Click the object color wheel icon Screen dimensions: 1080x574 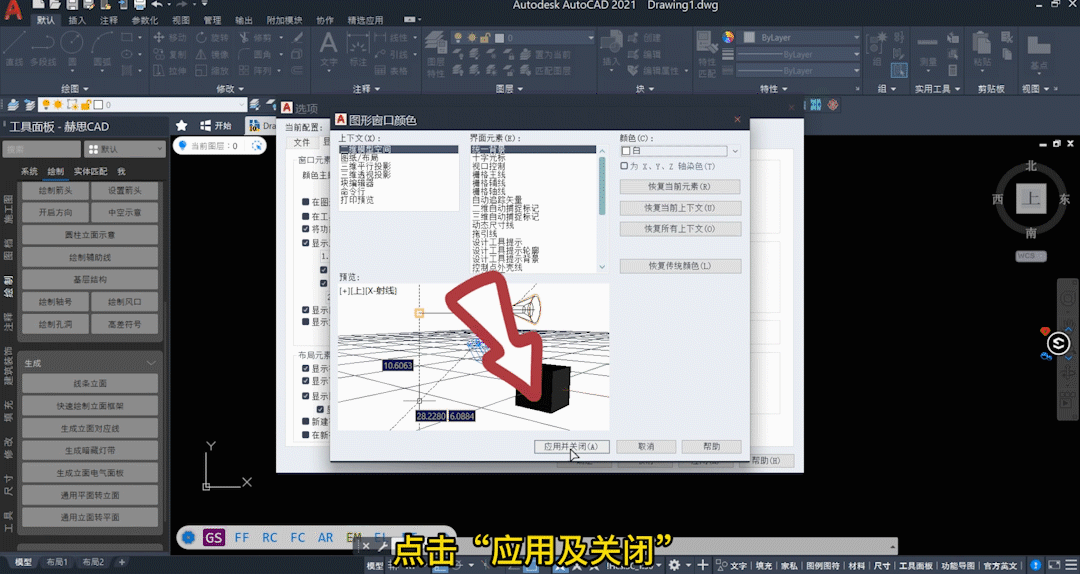coord(728,37)
